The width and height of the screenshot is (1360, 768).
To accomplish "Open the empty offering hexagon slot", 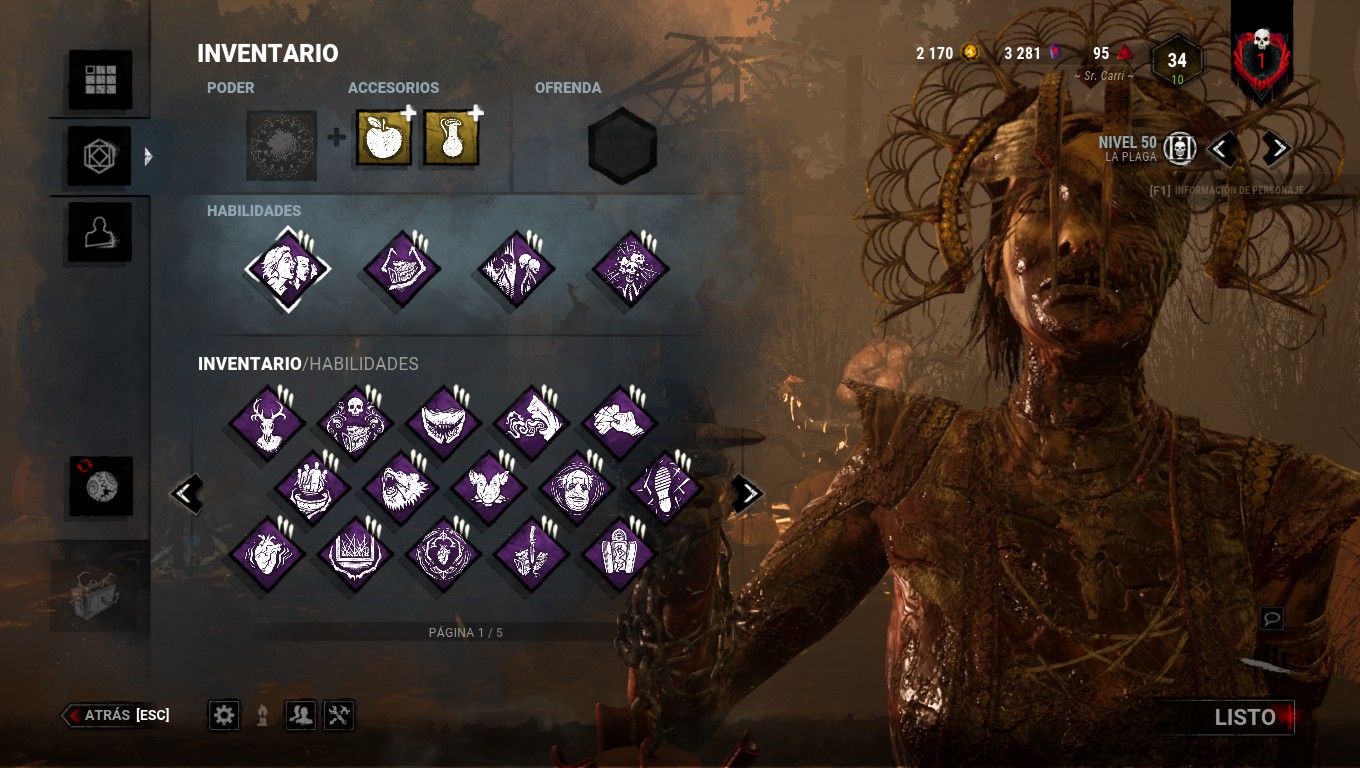I will (x=622, y=146).
